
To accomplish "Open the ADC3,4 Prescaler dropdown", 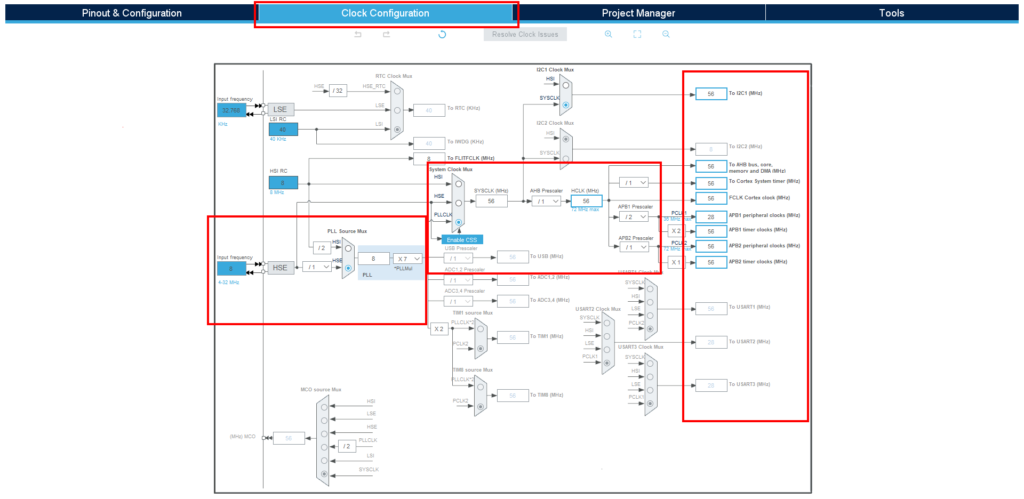I will coord(458,301).
